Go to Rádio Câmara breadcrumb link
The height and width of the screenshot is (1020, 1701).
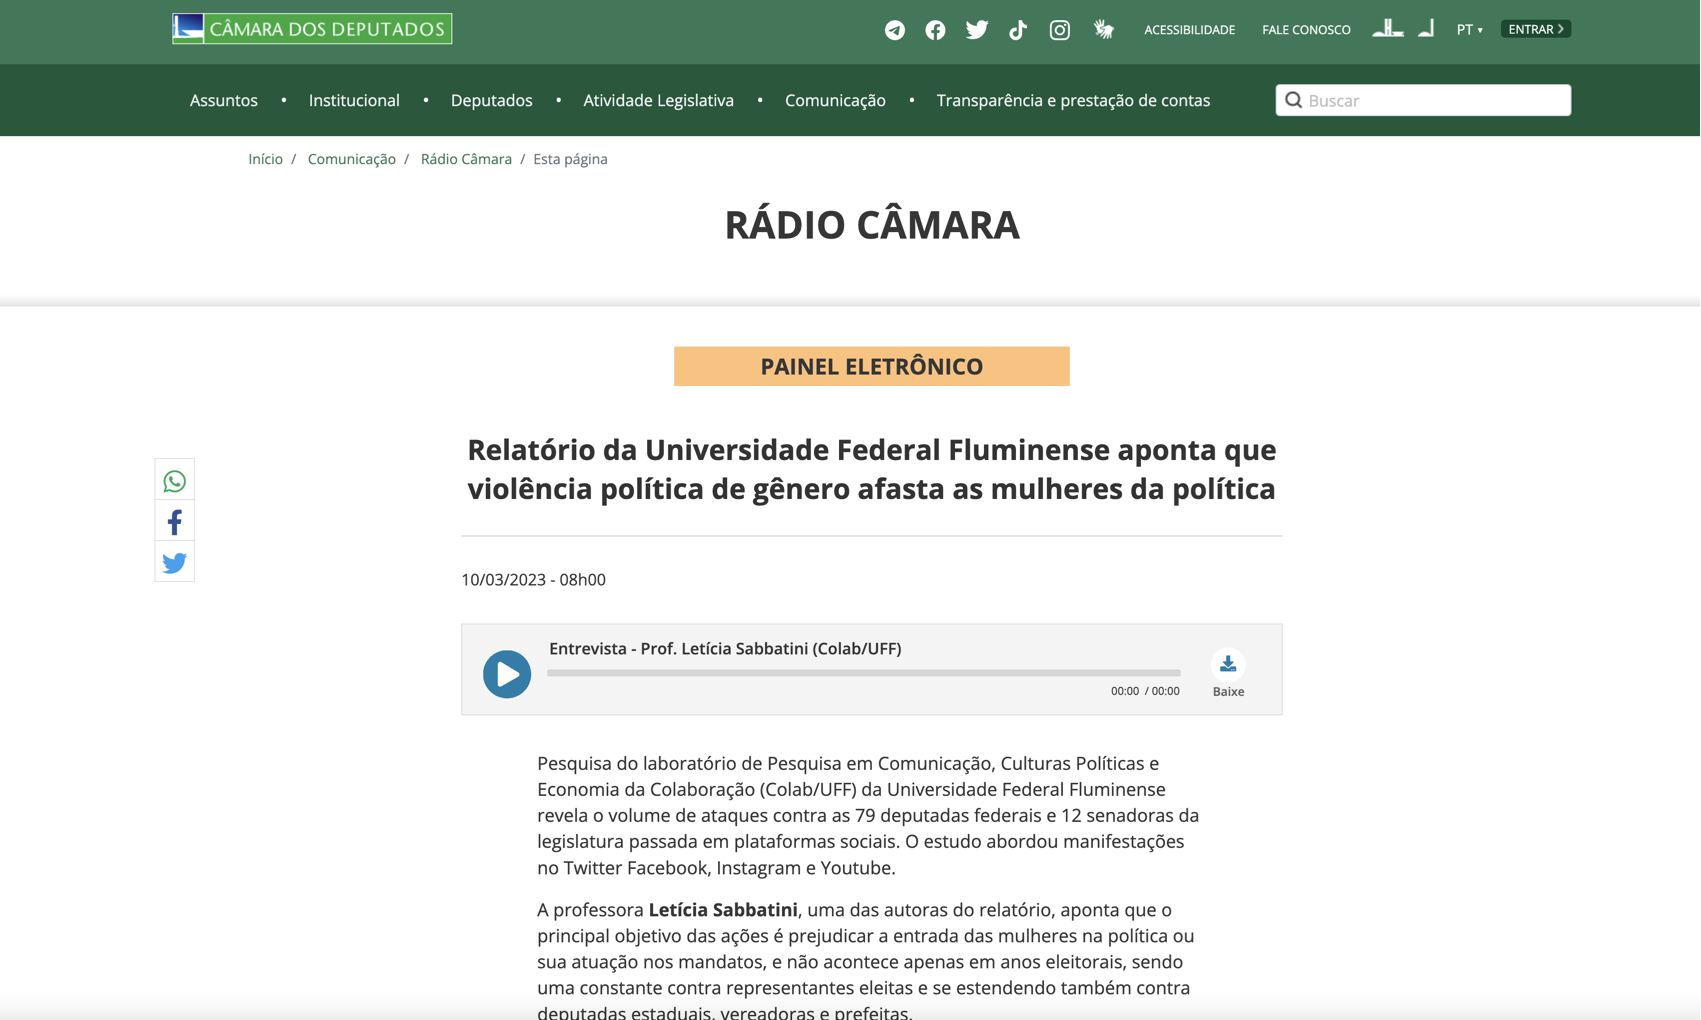click(466, 159)
